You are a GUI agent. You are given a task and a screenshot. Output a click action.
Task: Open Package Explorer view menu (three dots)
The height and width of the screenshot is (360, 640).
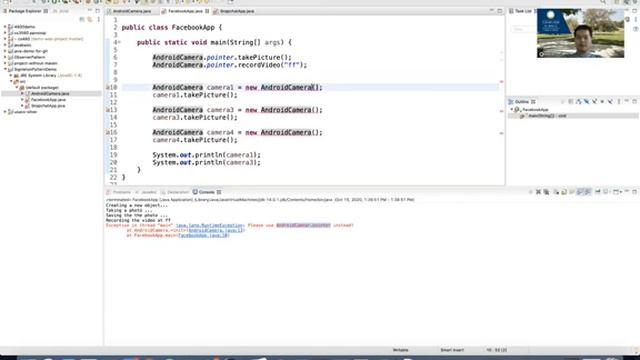point(98,19)
